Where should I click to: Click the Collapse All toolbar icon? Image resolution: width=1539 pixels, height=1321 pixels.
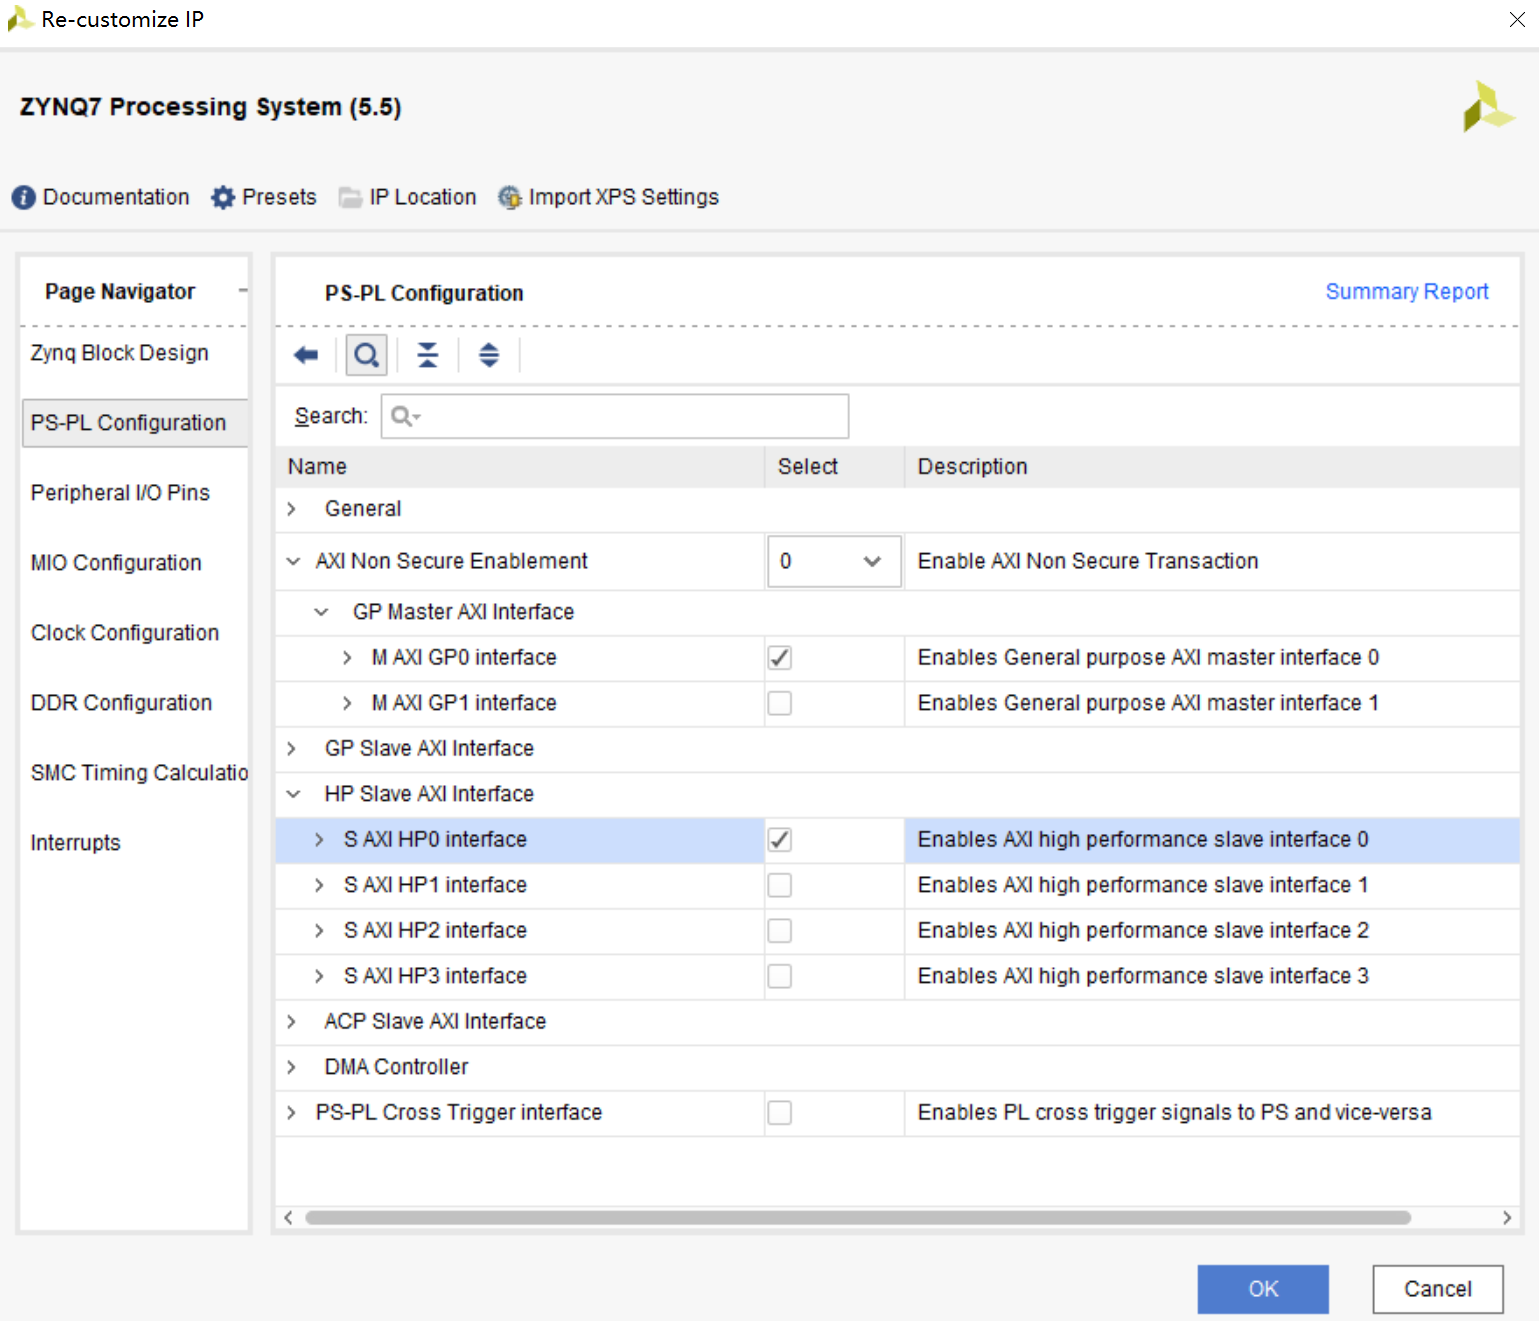(428, 355)
